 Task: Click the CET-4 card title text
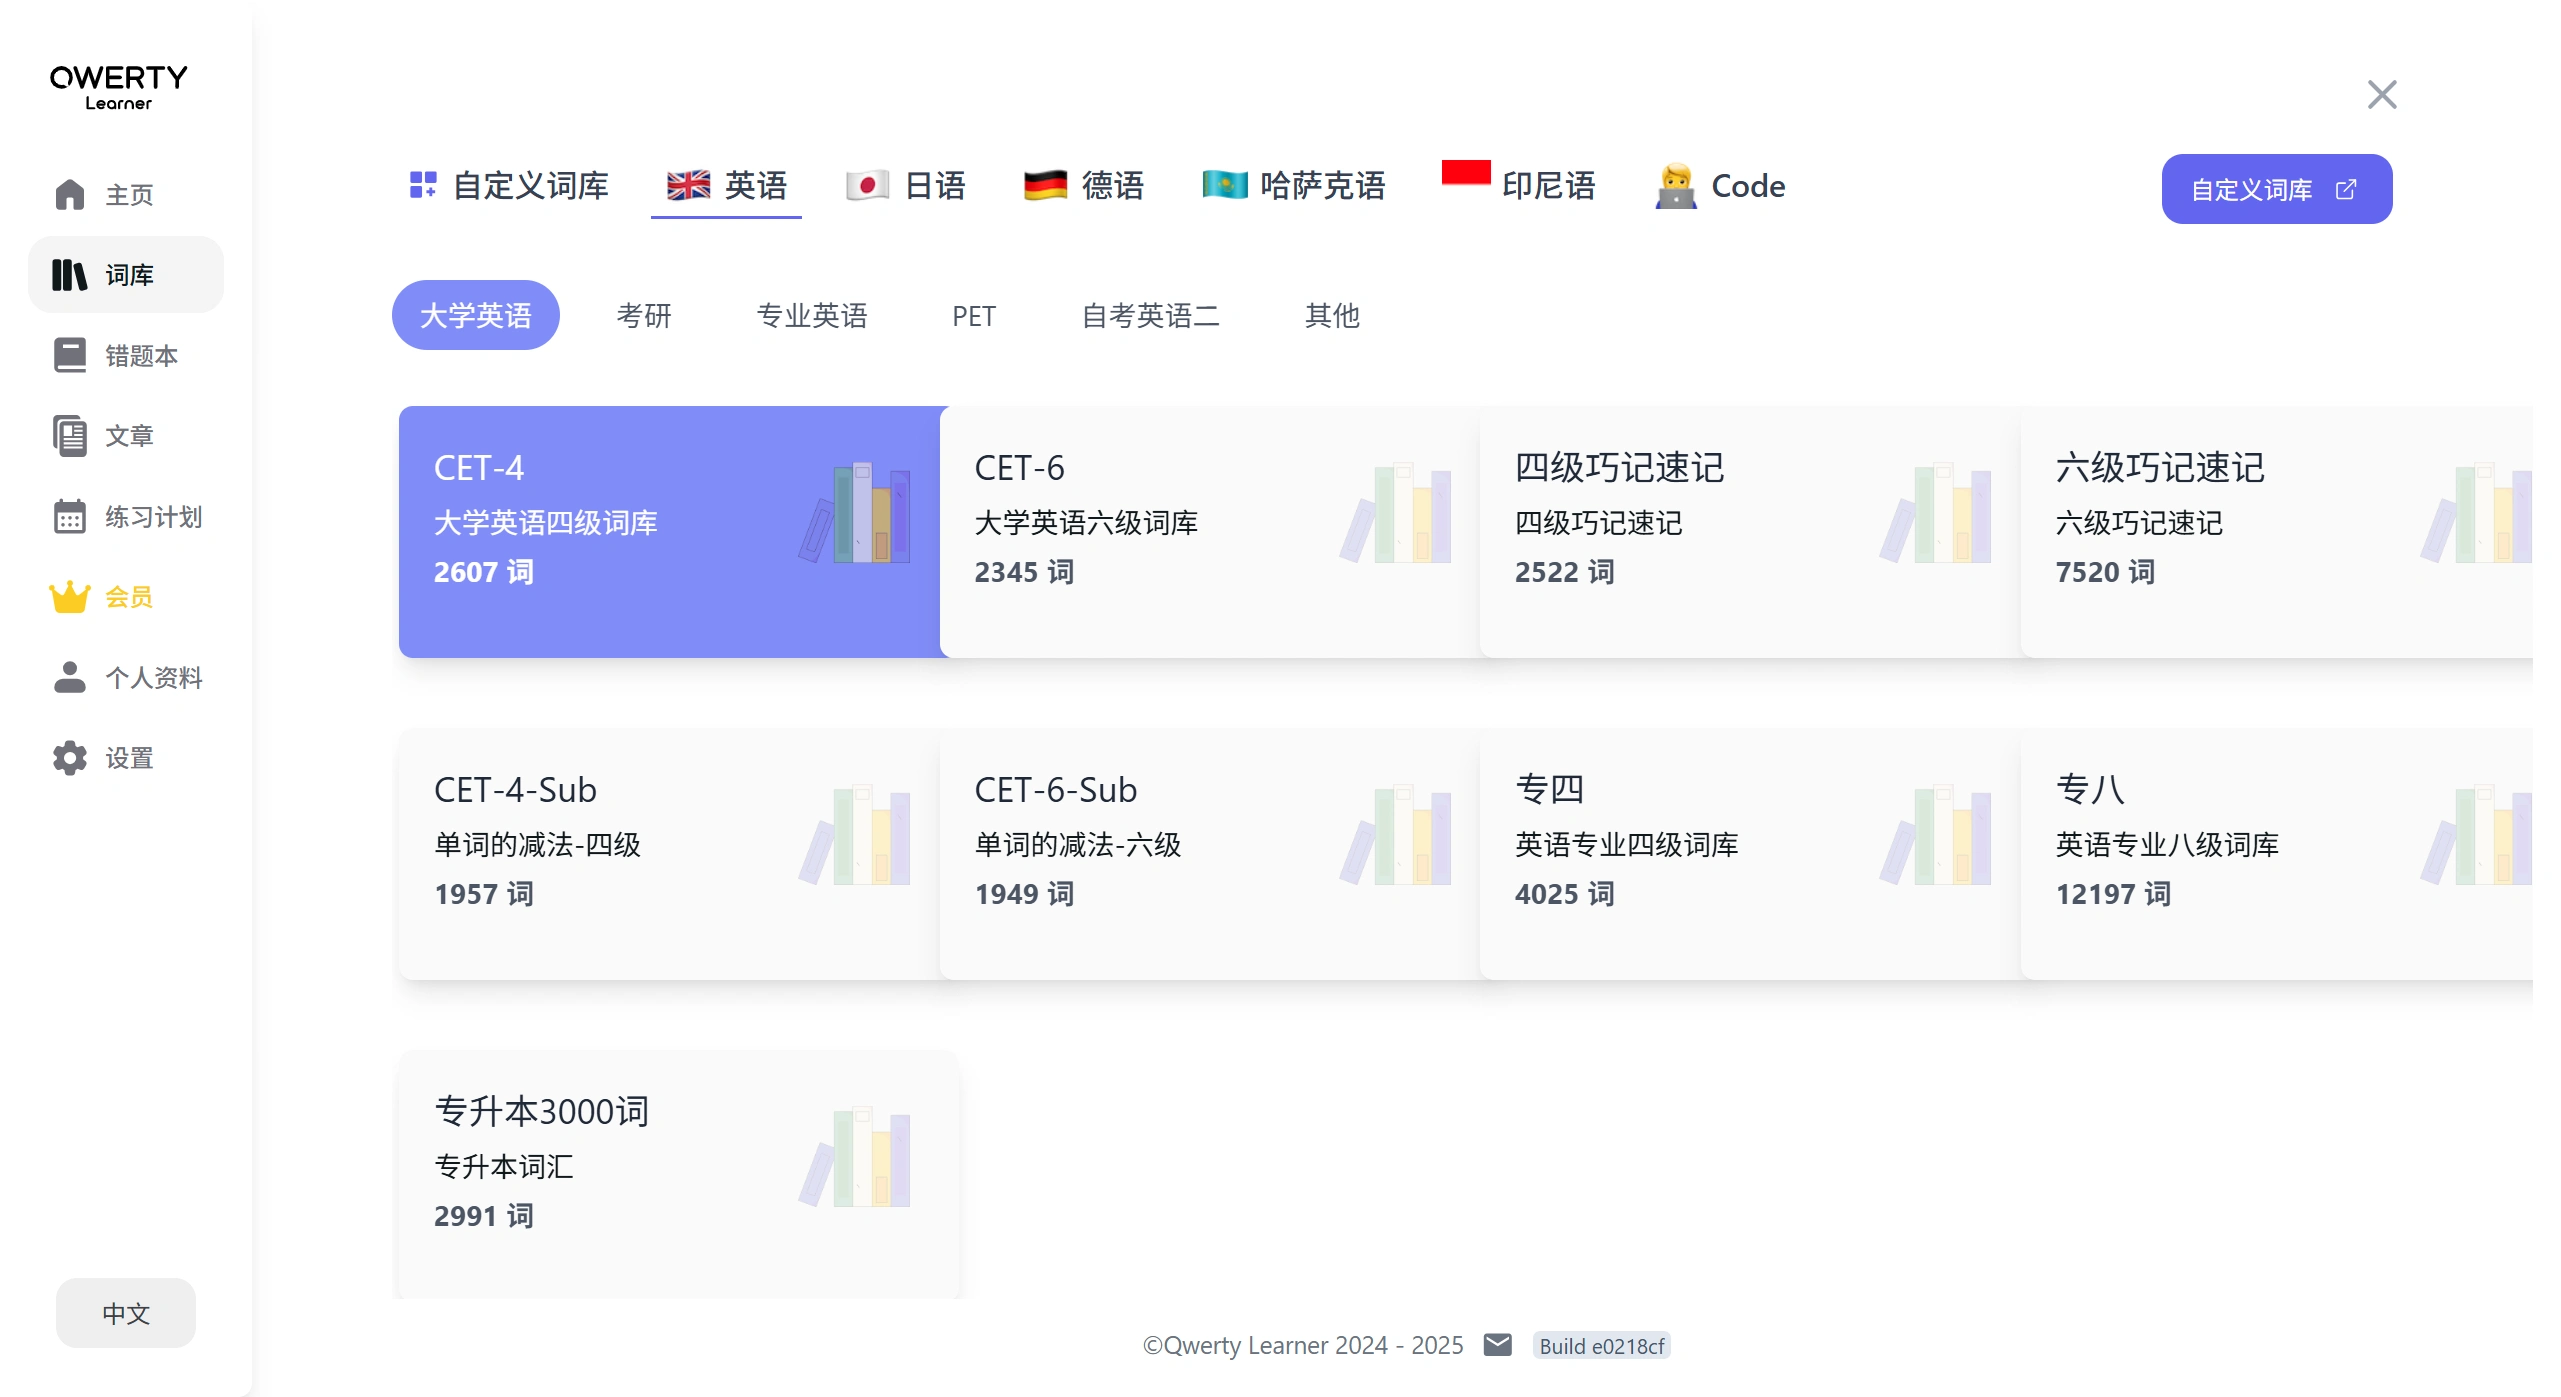[479, 467]
